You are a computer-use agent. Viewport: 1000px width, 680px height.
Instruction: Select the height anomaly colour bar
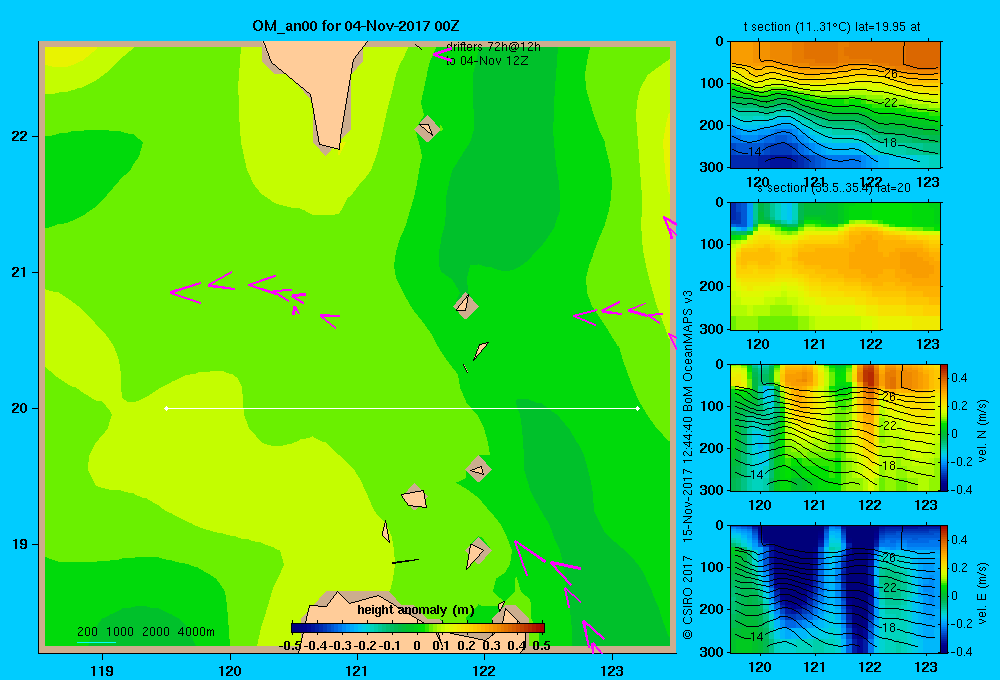tap(418, 628)
